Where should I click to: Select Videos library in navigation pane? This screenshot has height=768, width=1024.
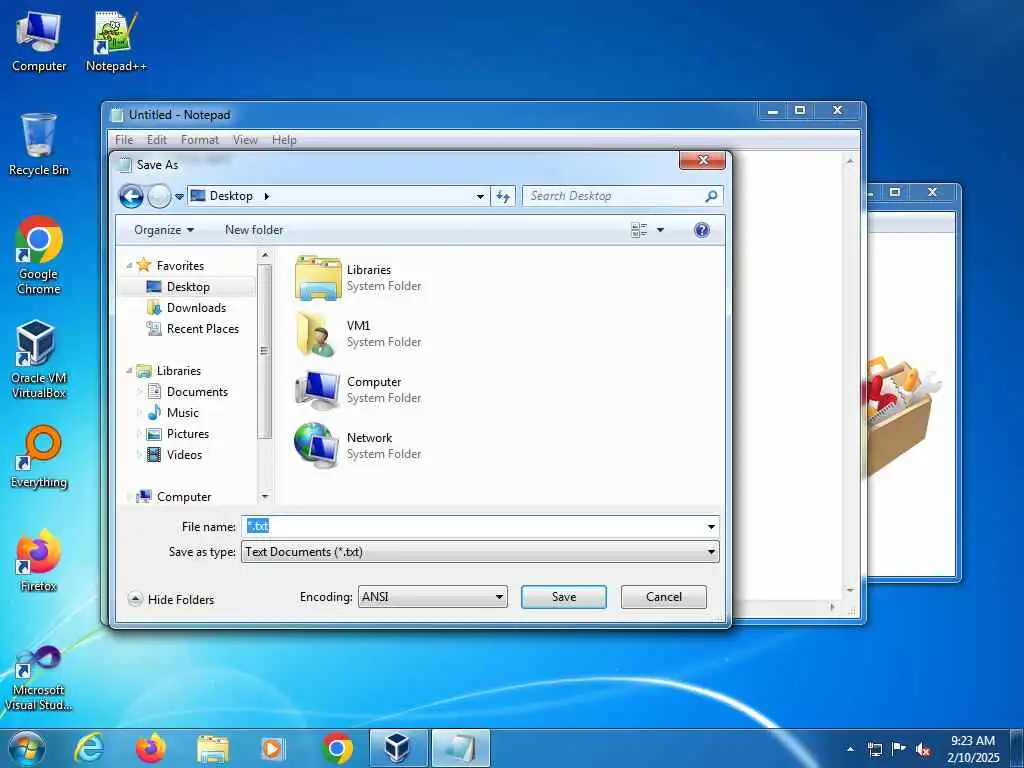tap(184, 455)
